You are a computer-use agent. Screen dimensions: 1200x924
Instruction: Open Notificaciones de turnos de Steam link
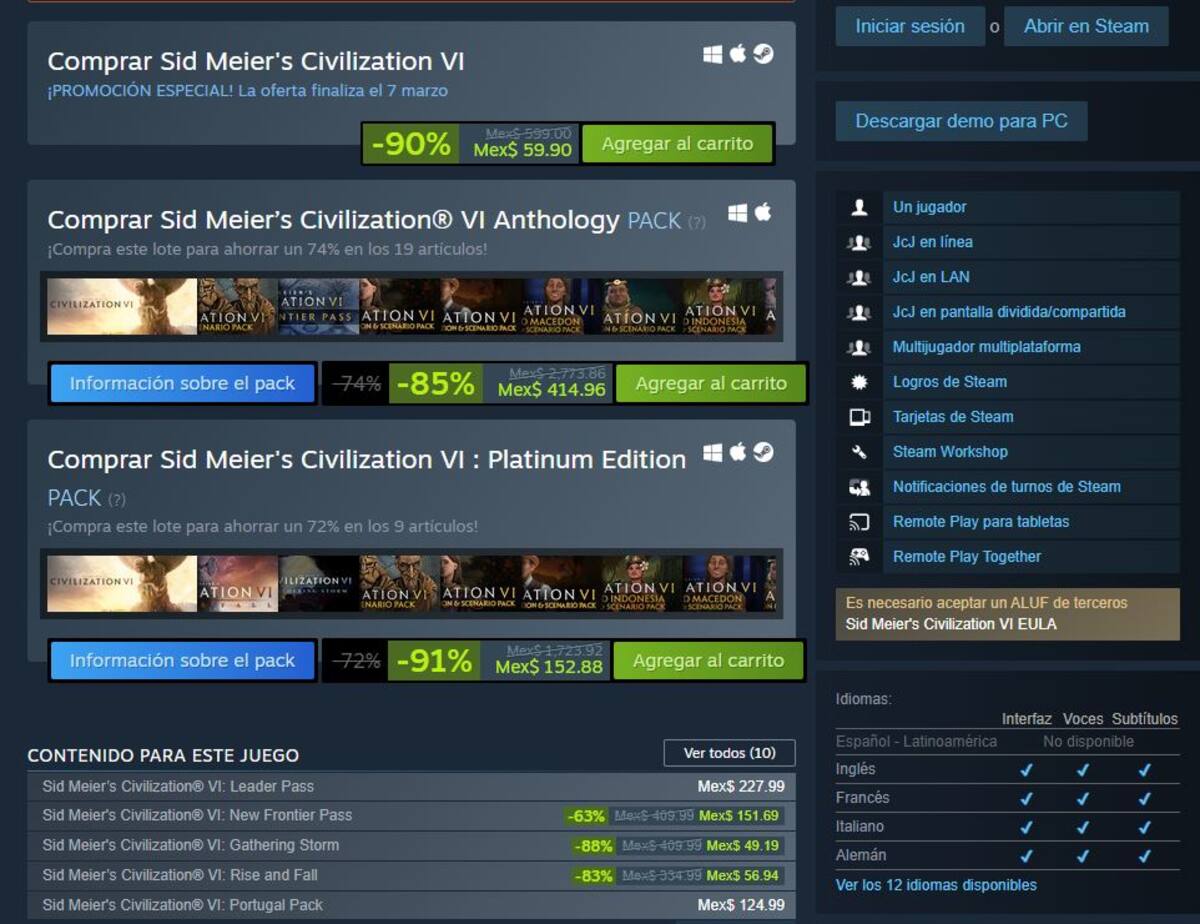(1007, 487)
